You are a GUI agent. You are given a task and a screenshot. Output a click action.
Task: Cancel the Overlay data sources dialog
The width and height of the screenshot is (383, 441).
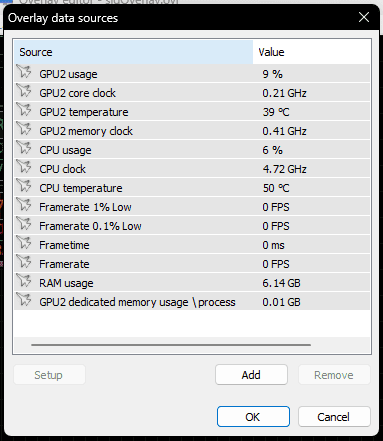point(334,416)
